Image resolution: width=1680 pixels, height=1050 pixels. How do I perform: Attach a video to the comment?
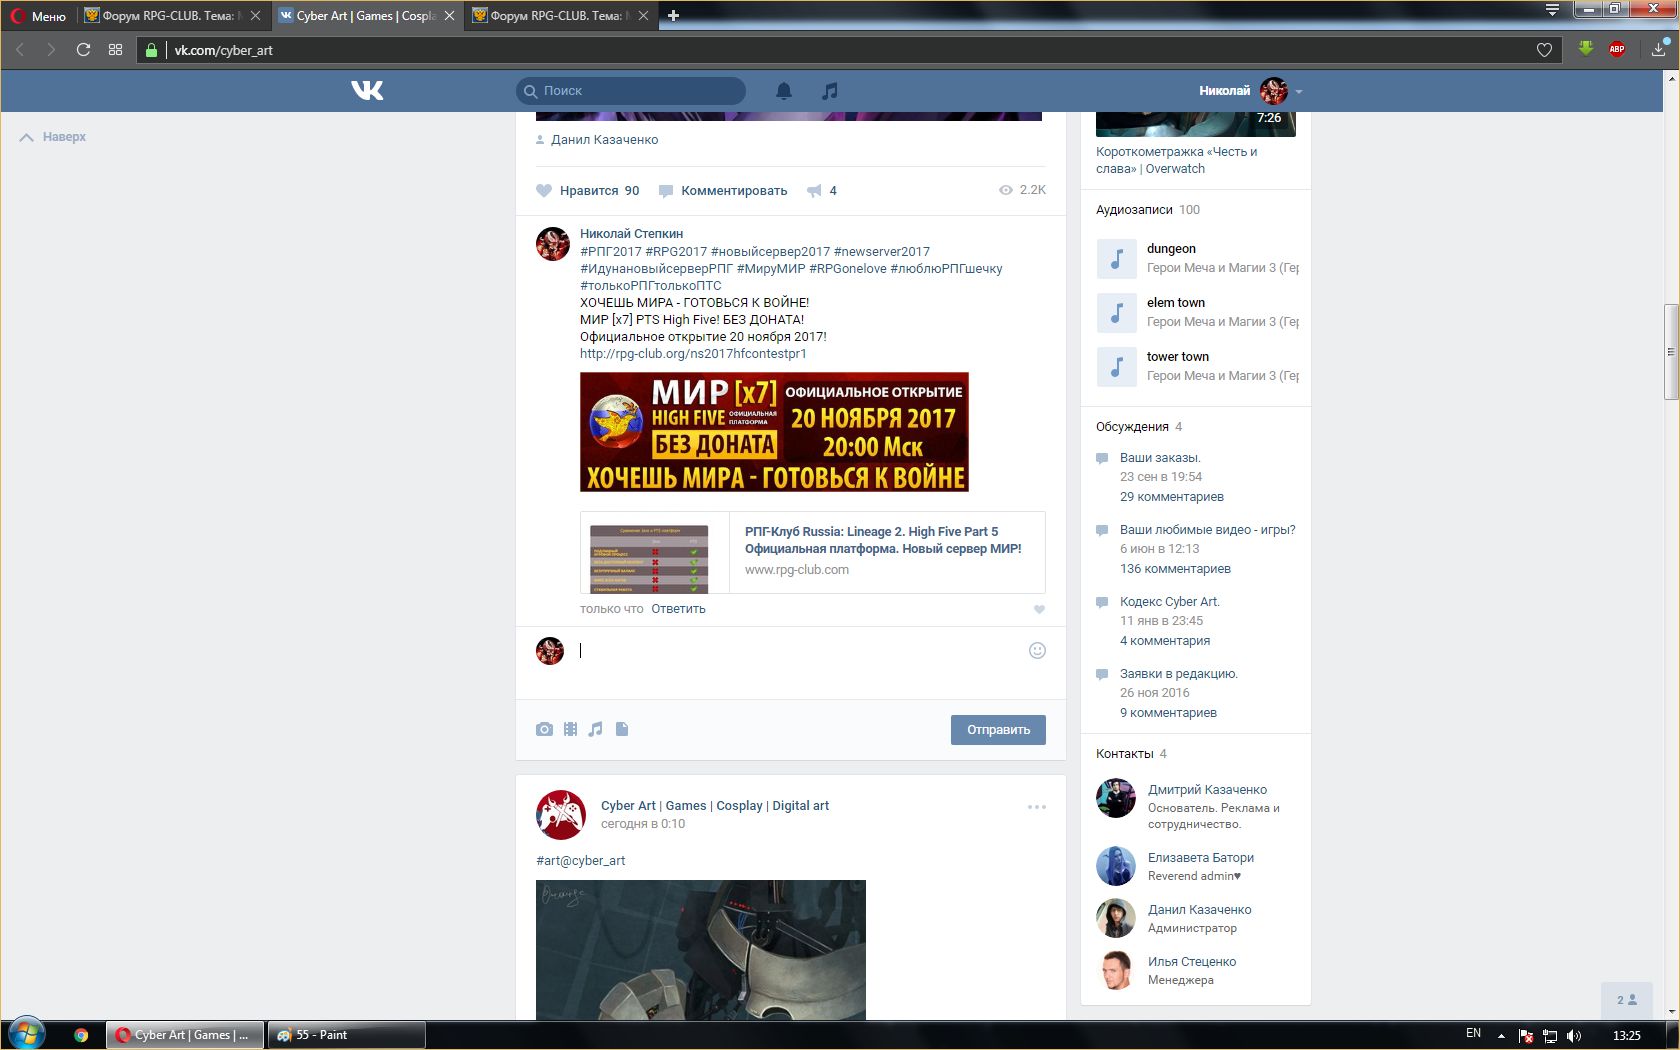pos(570,729)
